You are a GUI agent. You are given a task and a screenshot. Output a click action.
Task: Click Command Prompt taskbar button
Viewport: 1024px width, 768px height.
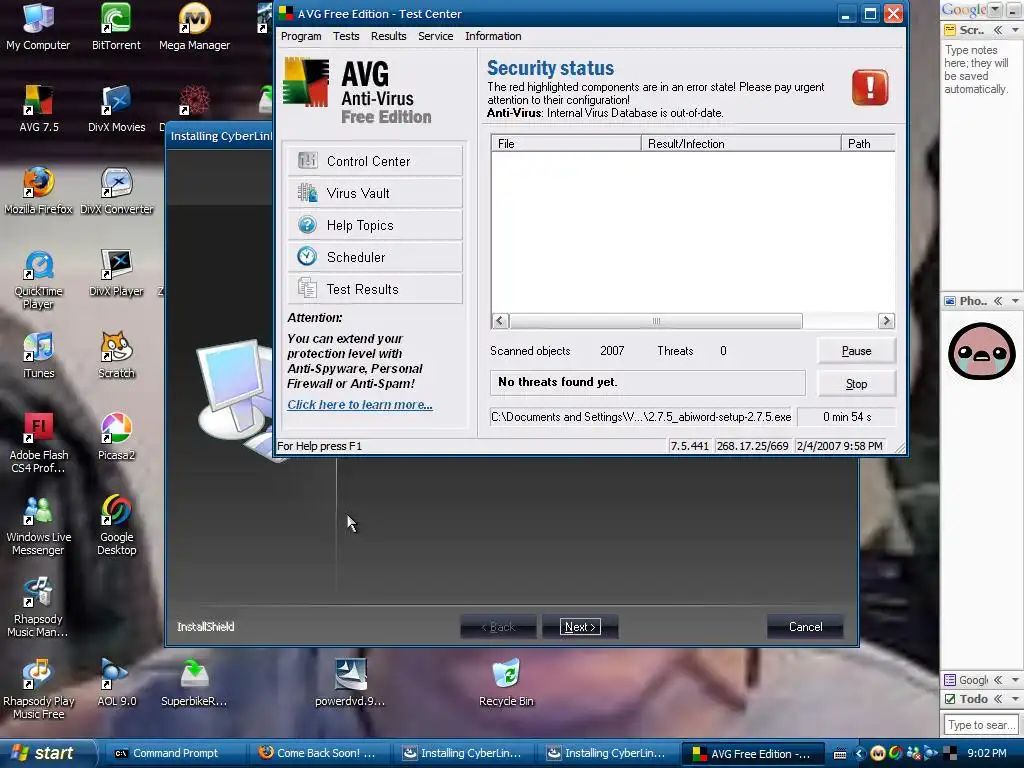pos(174,754)
